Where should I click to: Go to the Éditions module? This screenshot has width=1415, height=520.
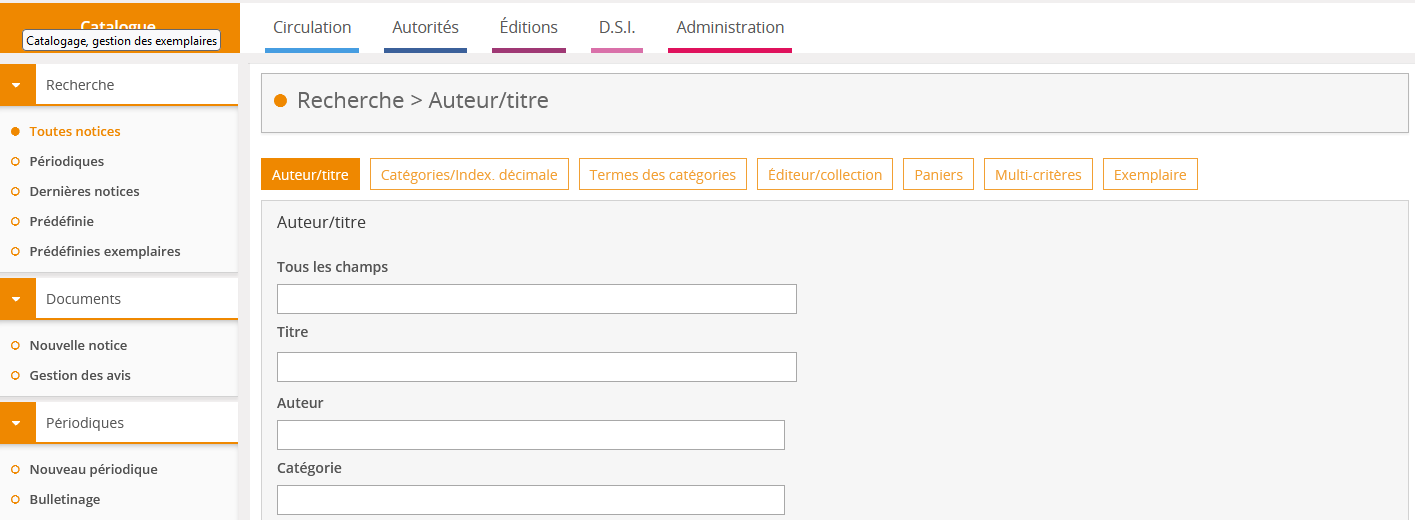(528, 28)
